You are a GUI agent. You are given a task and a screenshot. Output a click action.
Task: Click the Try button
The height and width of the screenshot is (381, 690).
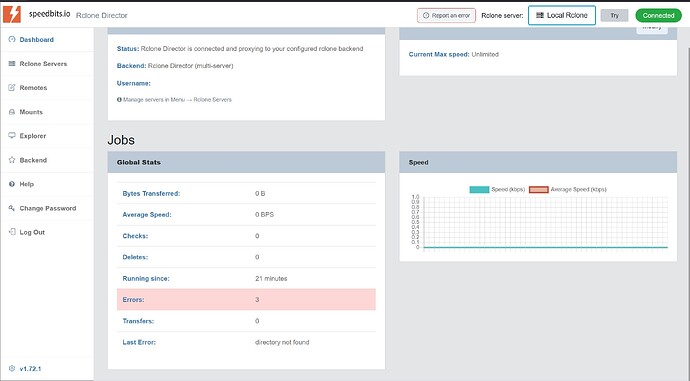(614, 15)
